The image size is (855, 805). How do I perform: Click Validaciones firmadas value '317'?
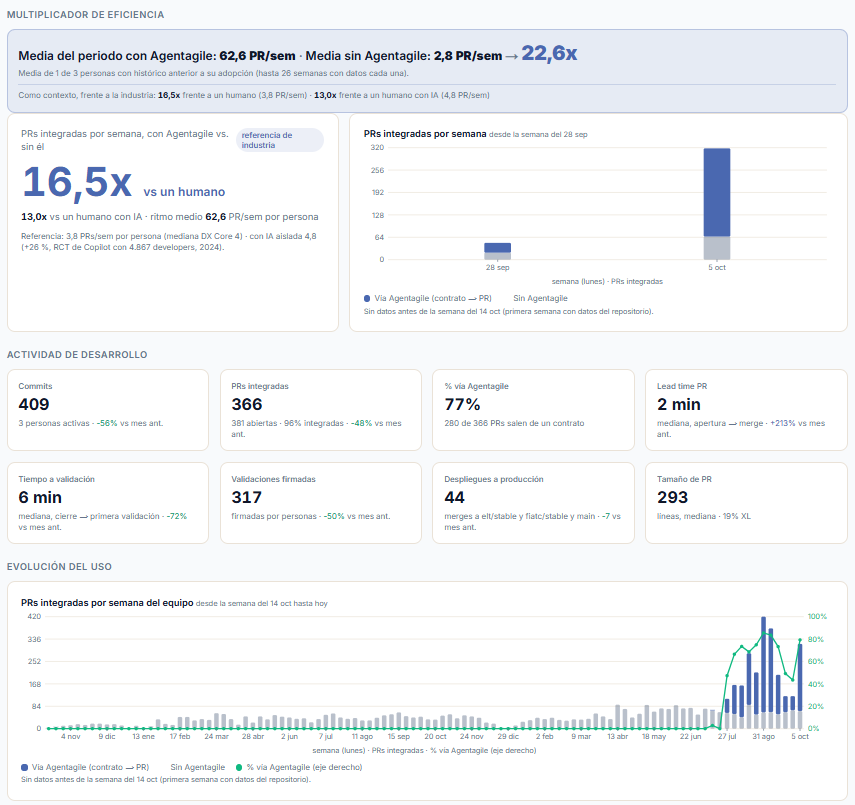pos(246,497)
